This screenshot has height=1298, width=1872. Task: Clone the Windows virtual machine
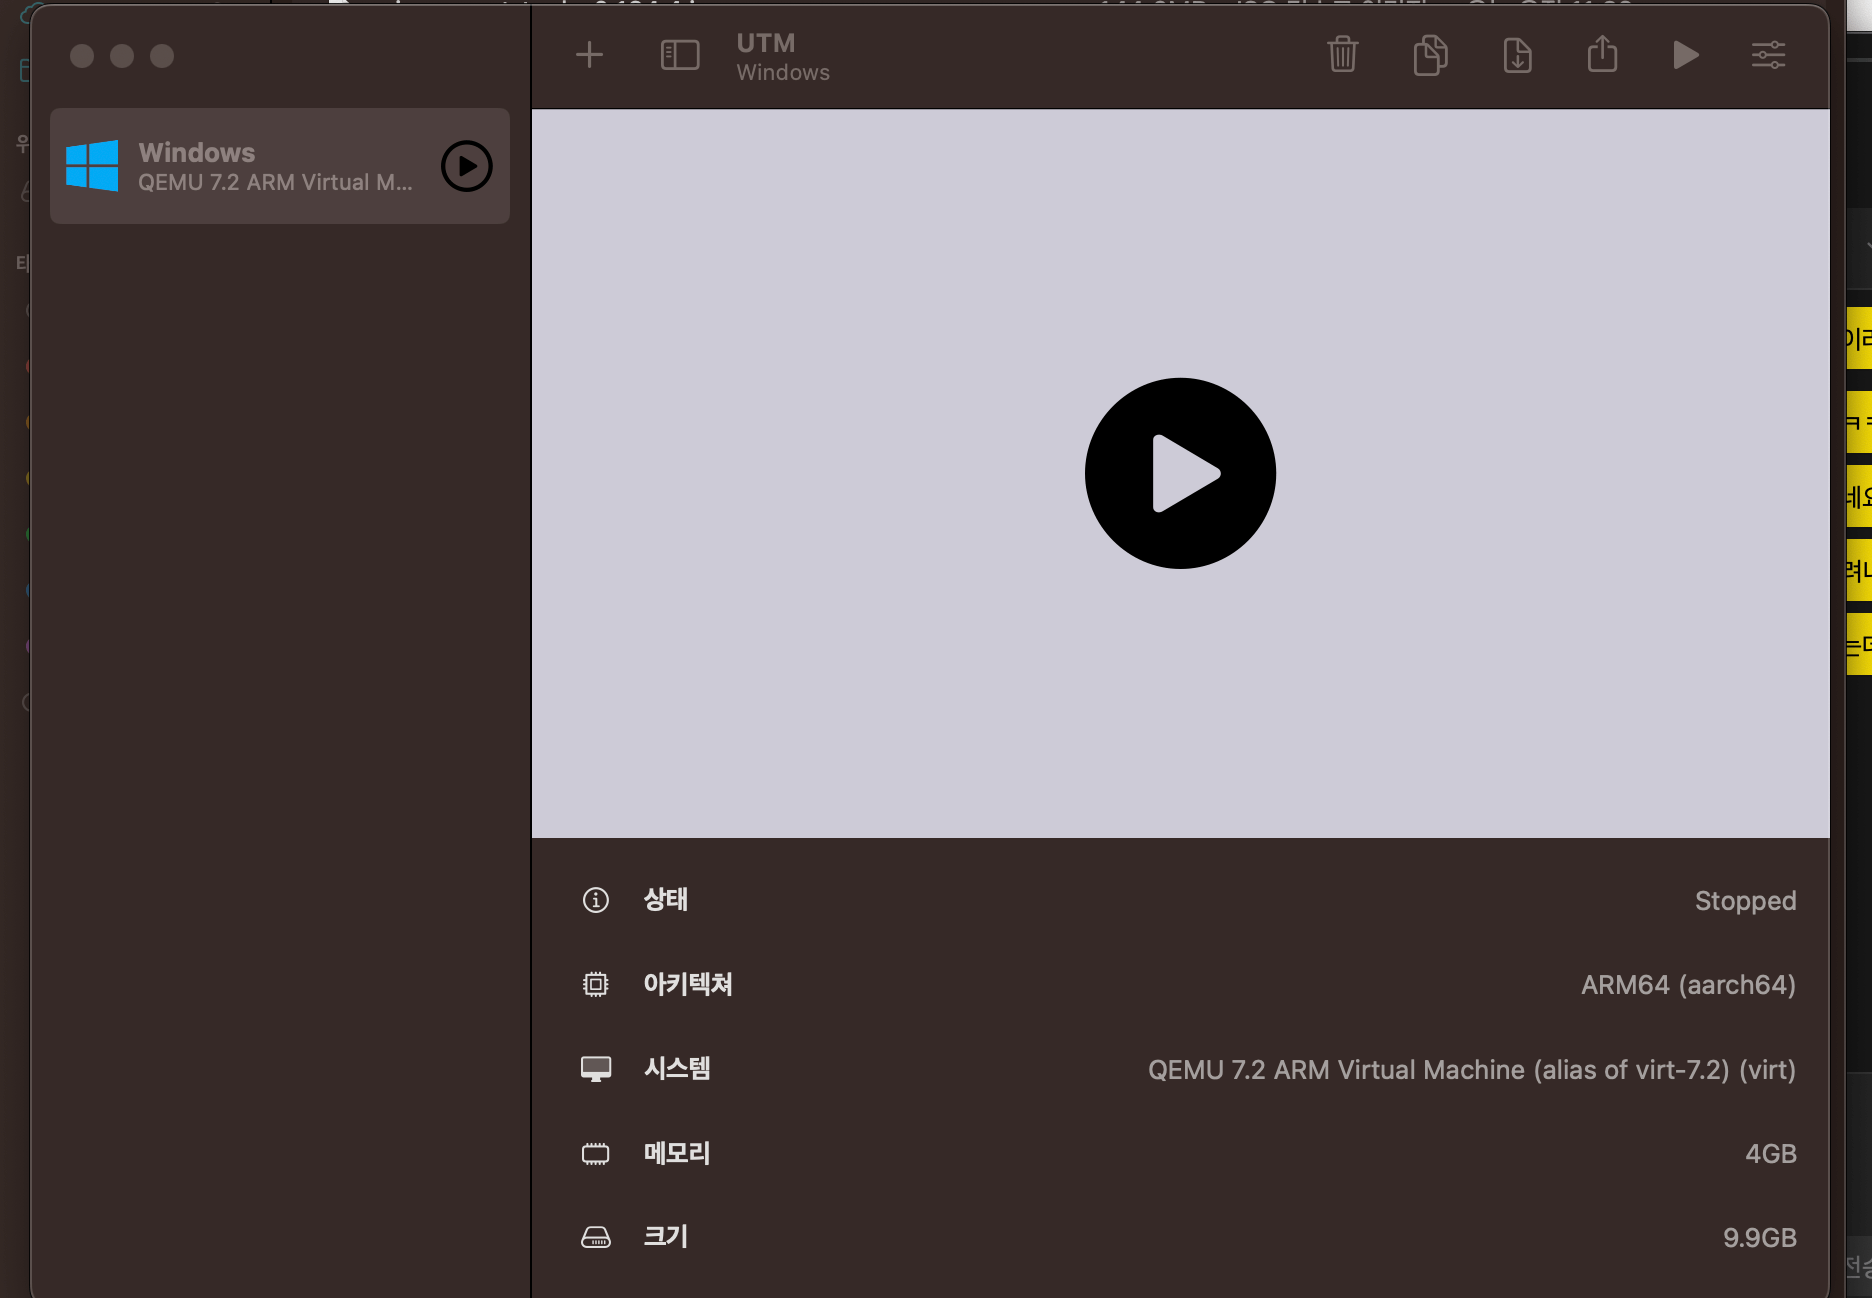(1430, 55)
